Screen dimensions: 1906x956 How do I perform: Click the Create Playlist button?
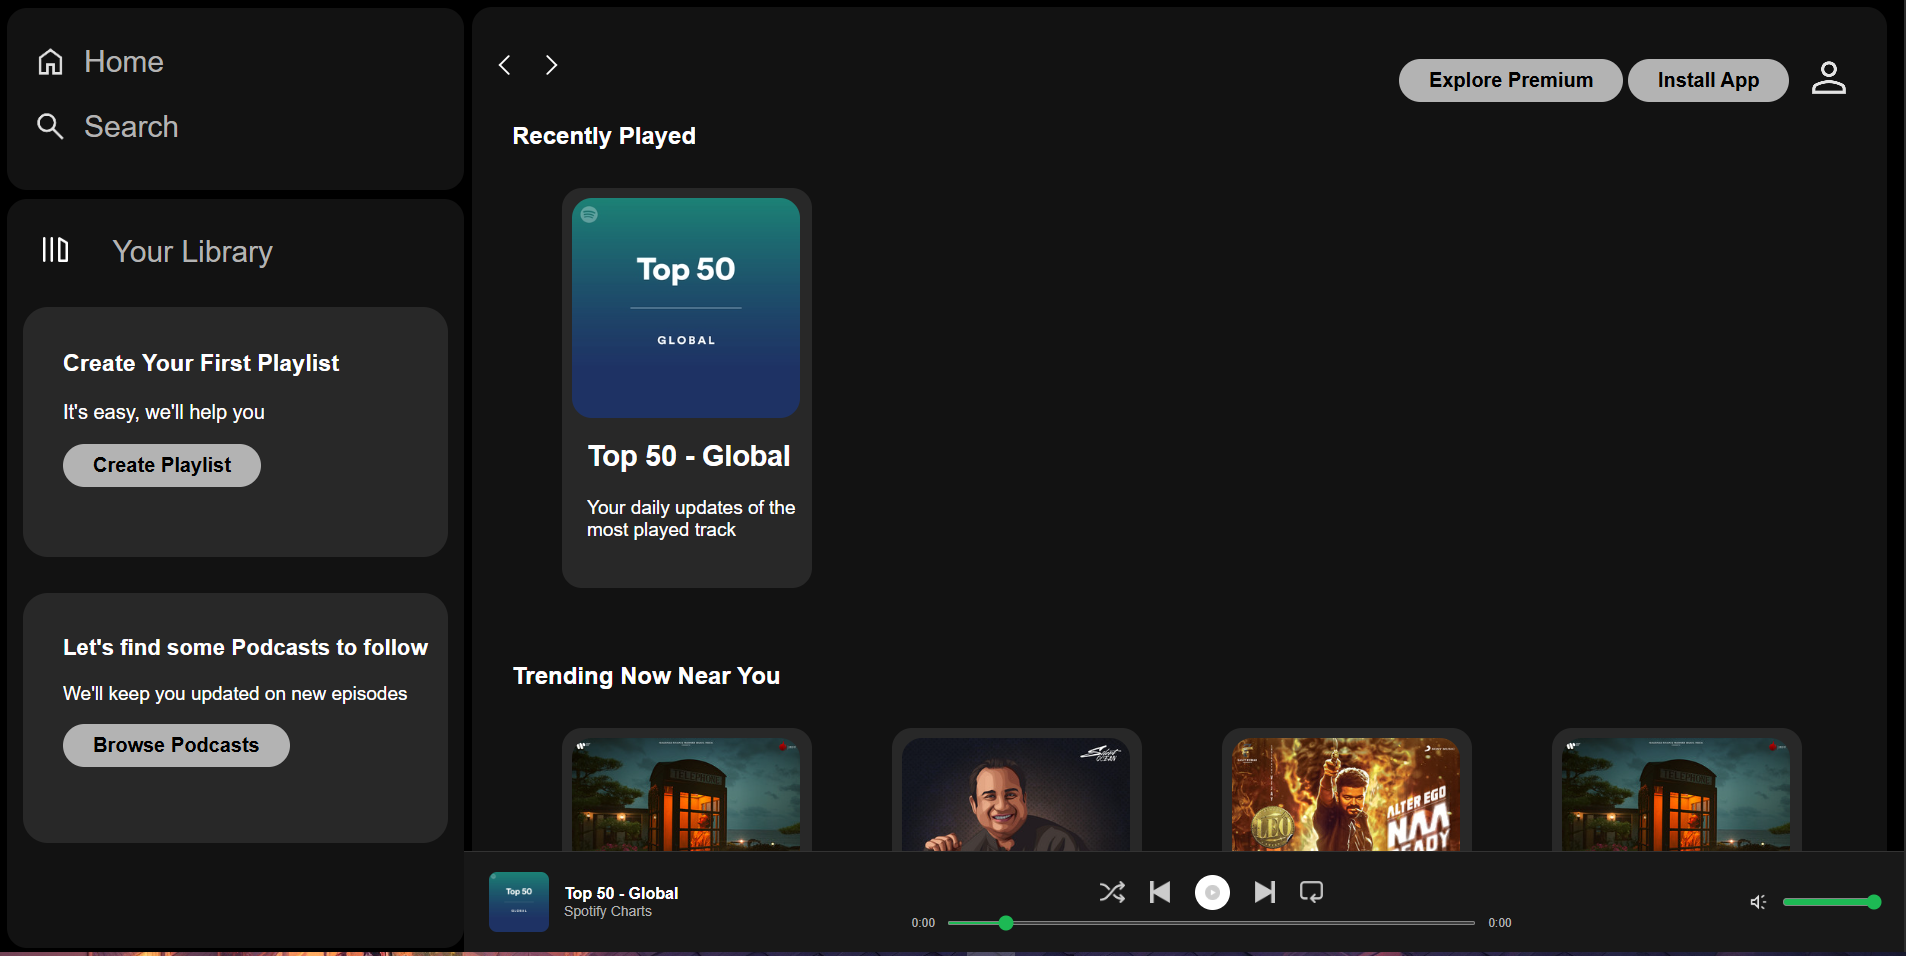point(162,465)
